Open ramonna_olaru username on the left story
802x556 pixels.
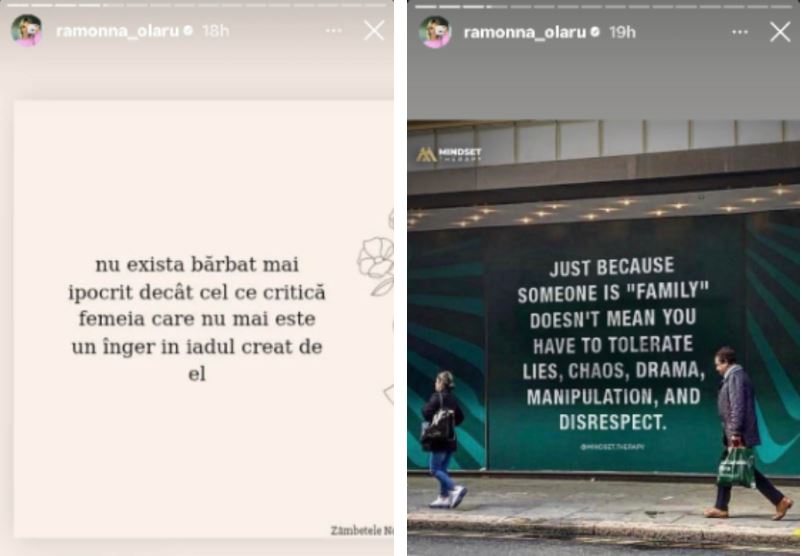118,31
